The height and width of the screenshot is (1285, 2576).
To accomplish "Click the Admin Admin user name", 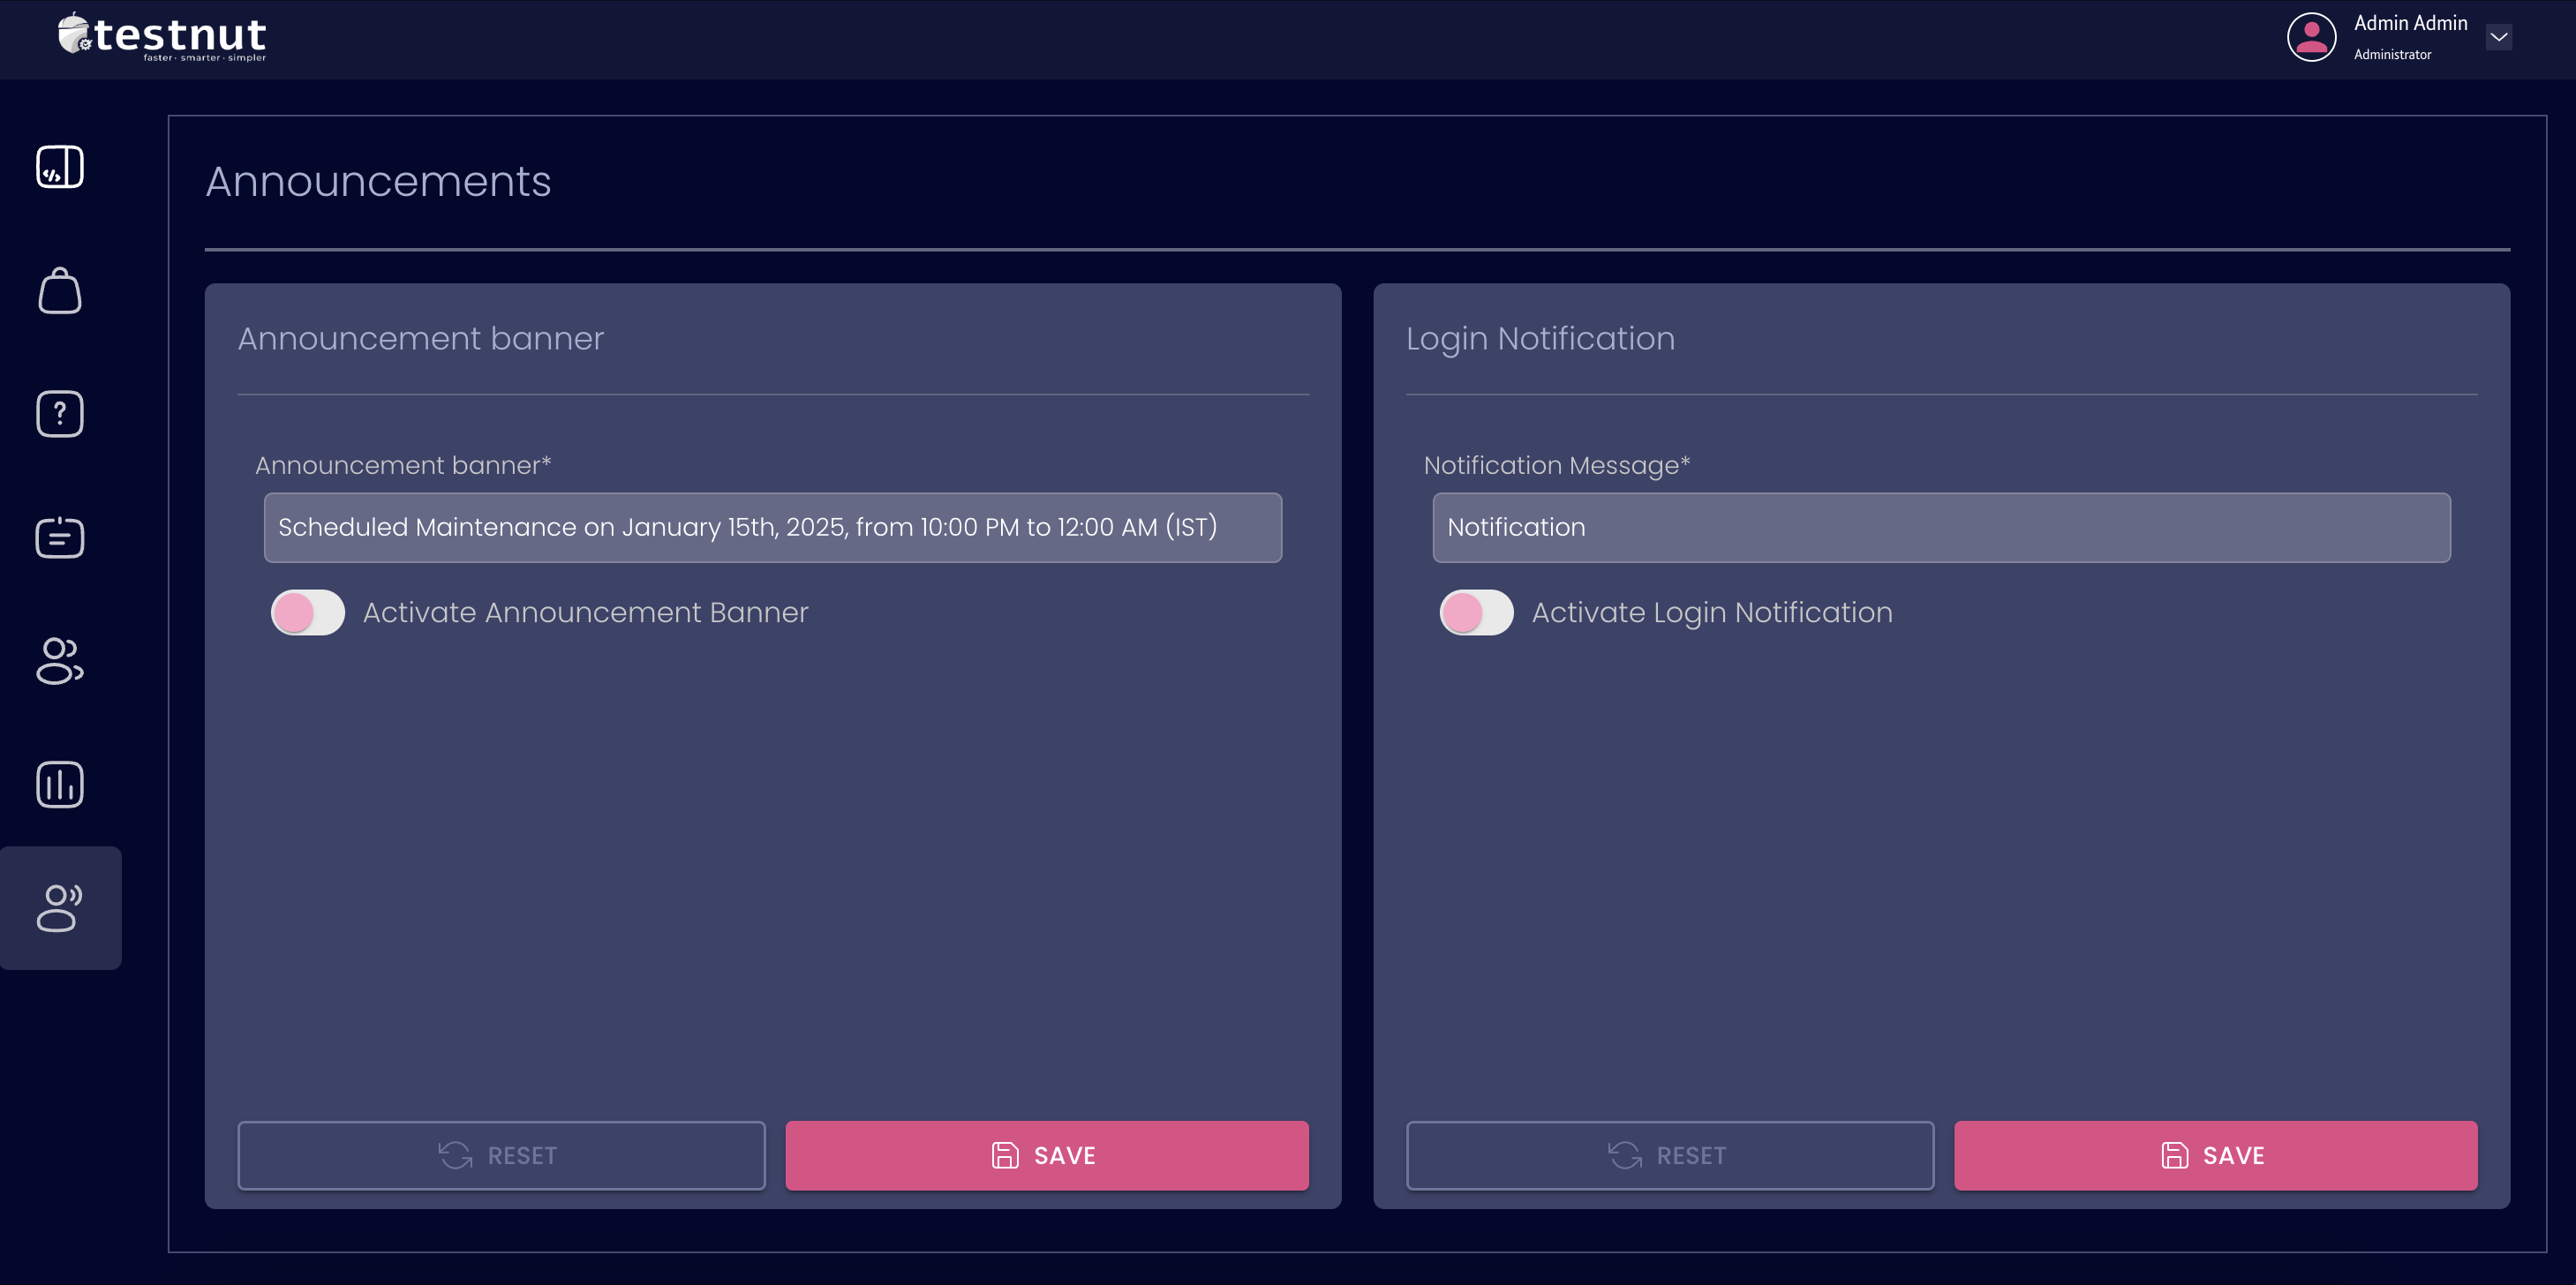I will [x=2410, y=23].
